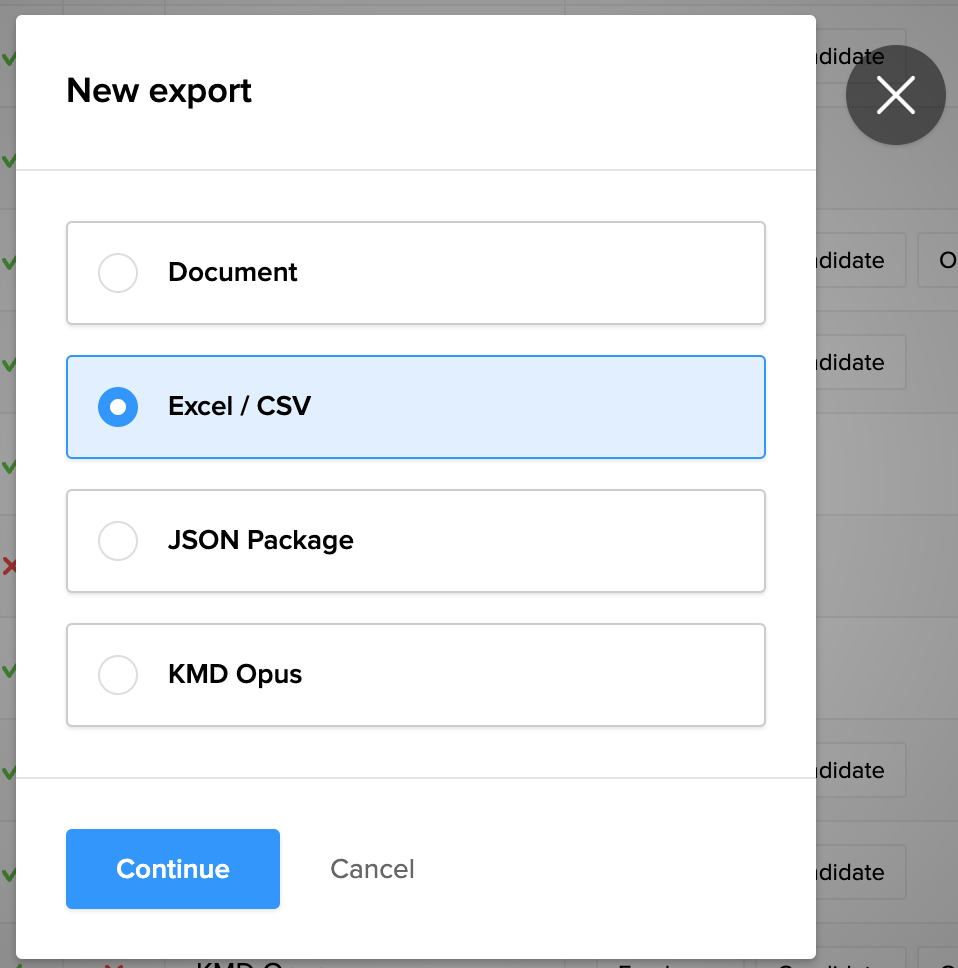Choose the JSON Package radio option
This screenshot has height=968, width=958.
pyautogui.click(x=118, y=541)
